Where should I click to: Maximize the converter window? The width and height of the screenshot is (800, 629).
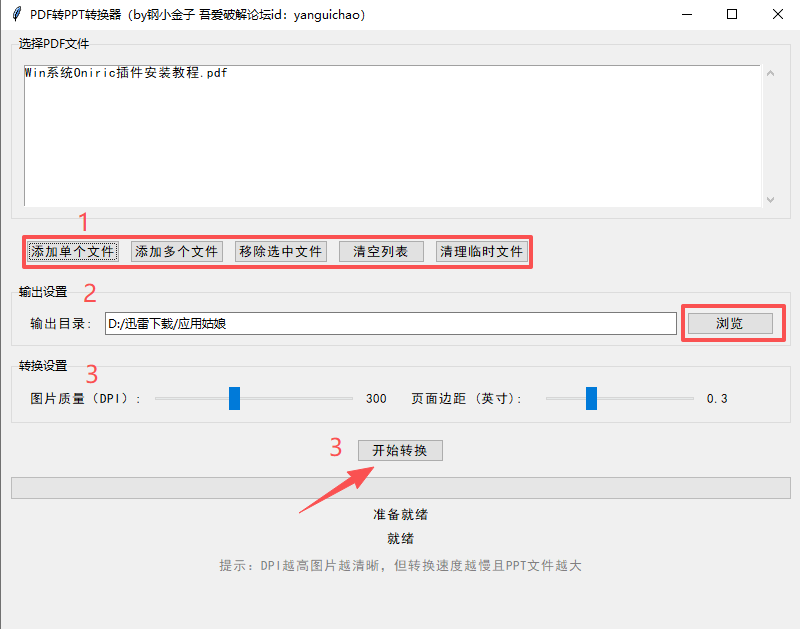point(731,15)
